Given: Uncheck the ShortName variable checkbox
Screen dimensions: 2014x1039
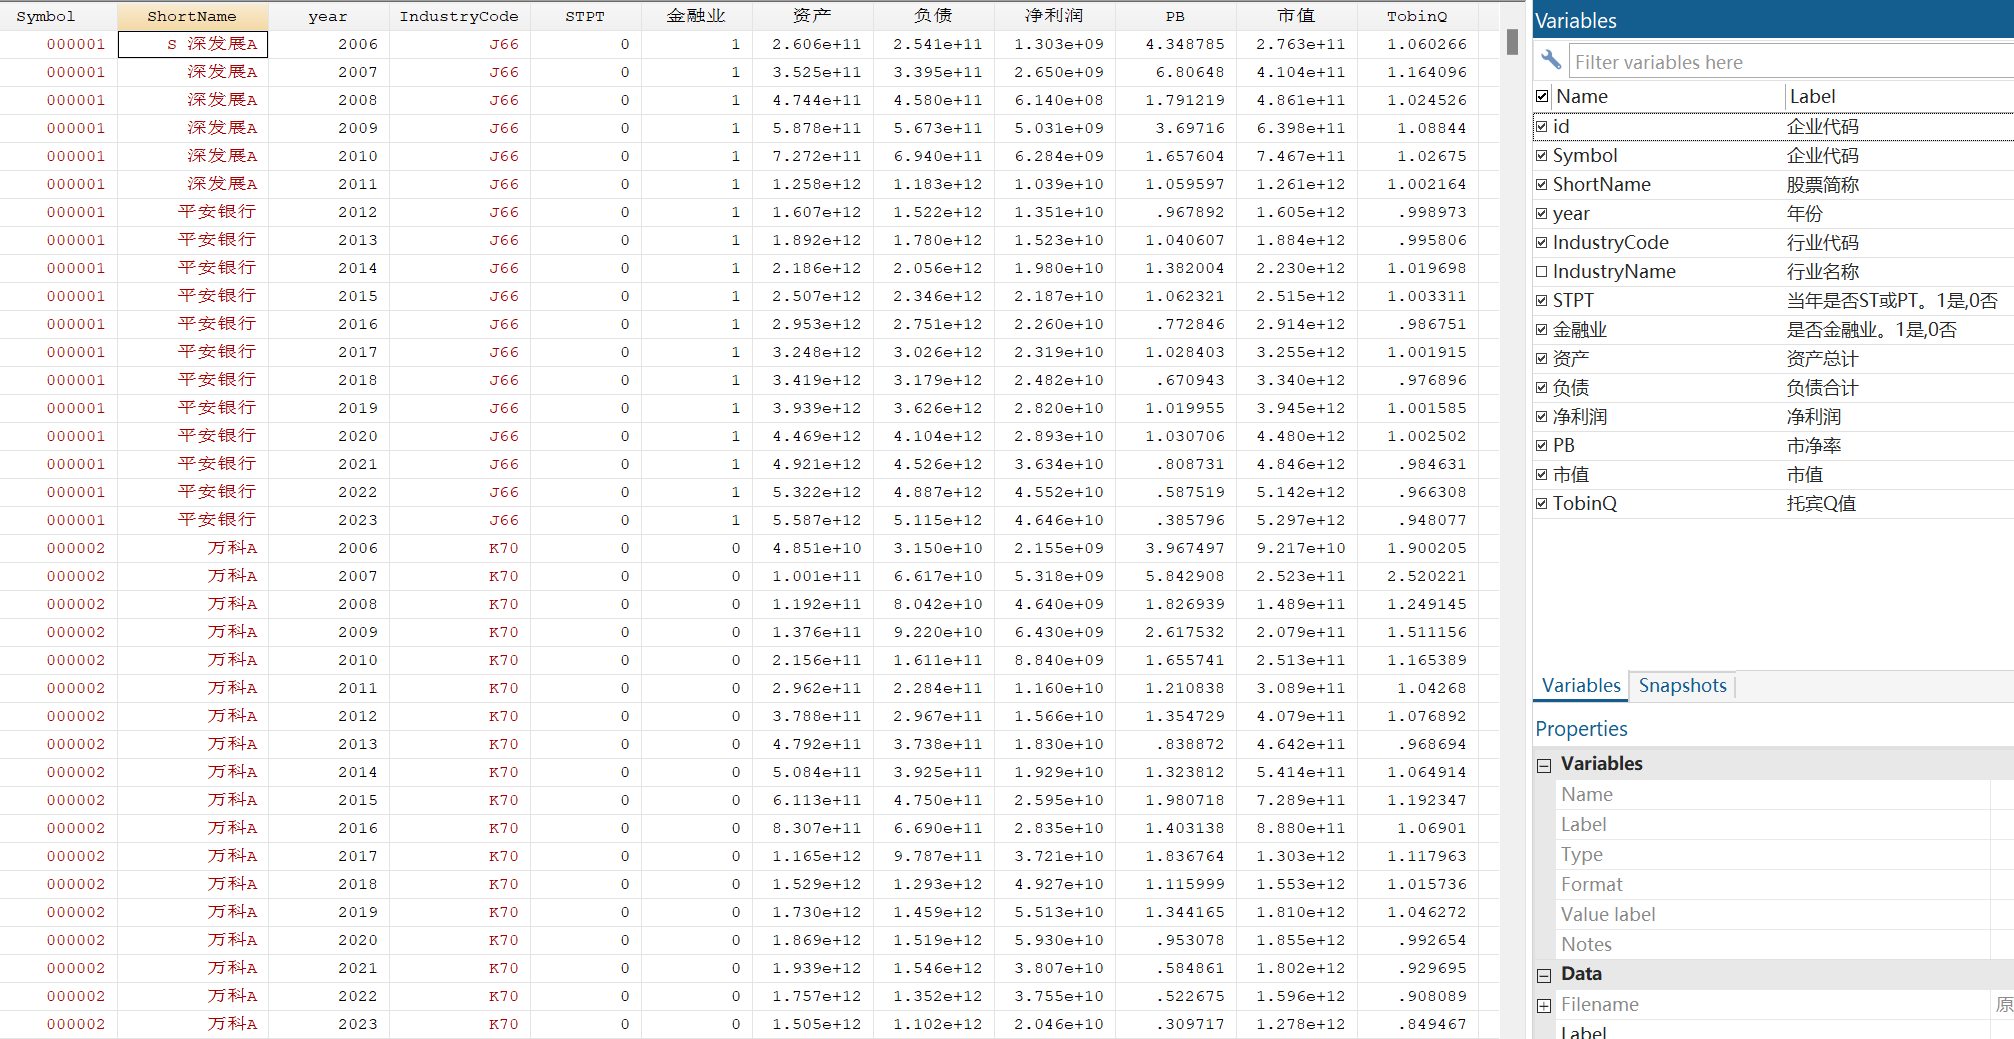Looking at the screenshot, I should [1542, 185].
